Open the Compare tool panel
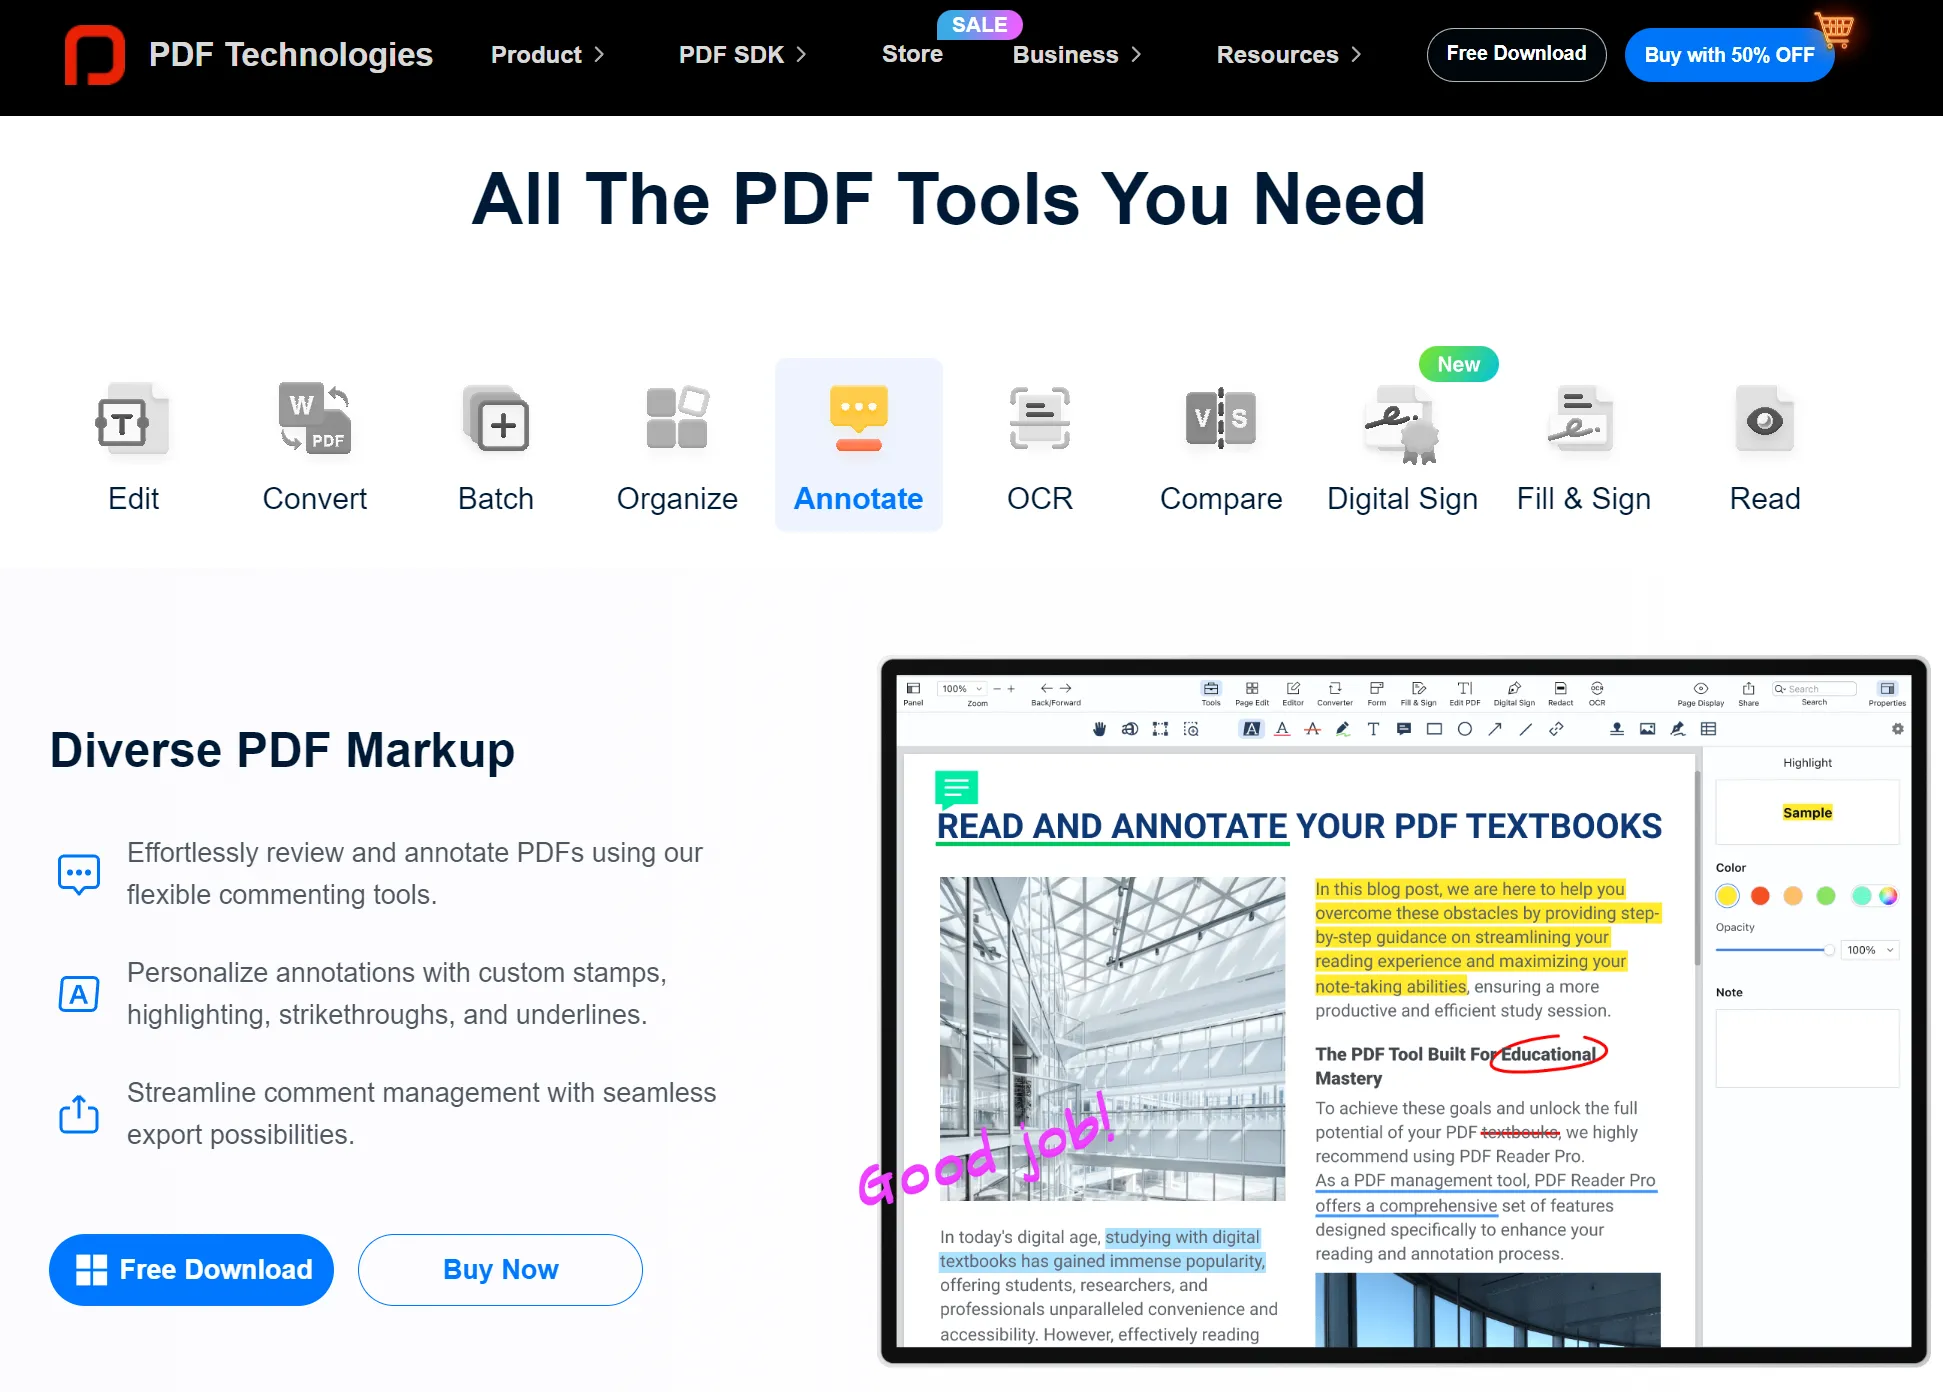The width and height of the screenshot is (1943, 1392). [x=1220, y=444]
